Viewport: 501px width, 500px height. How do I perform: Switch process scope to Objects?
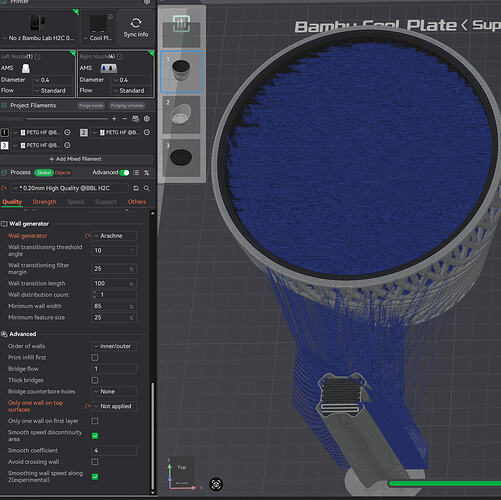pos(63,173)
